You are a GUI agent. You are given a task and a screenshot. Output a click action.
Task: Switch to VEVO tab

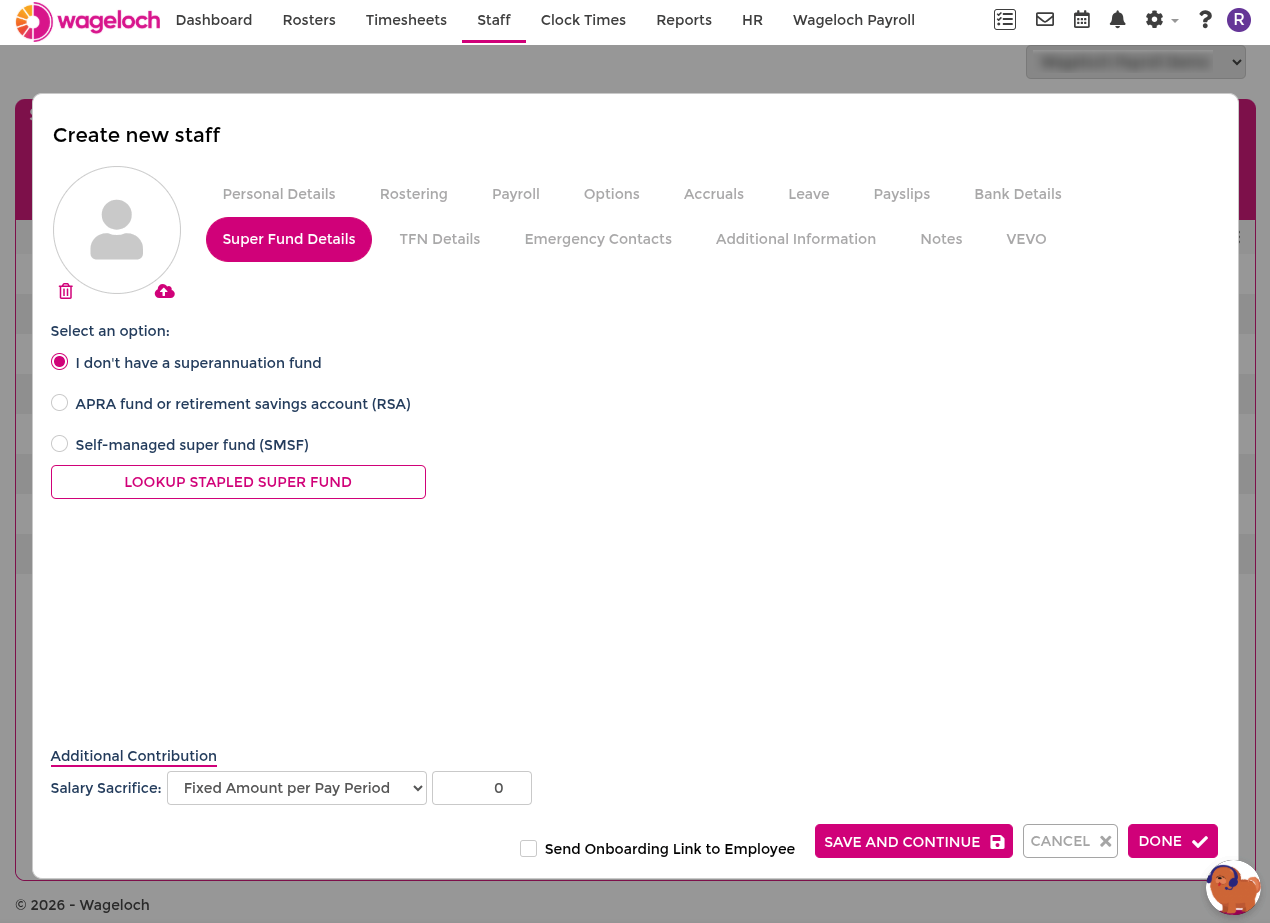click(x=1026, y=239)
